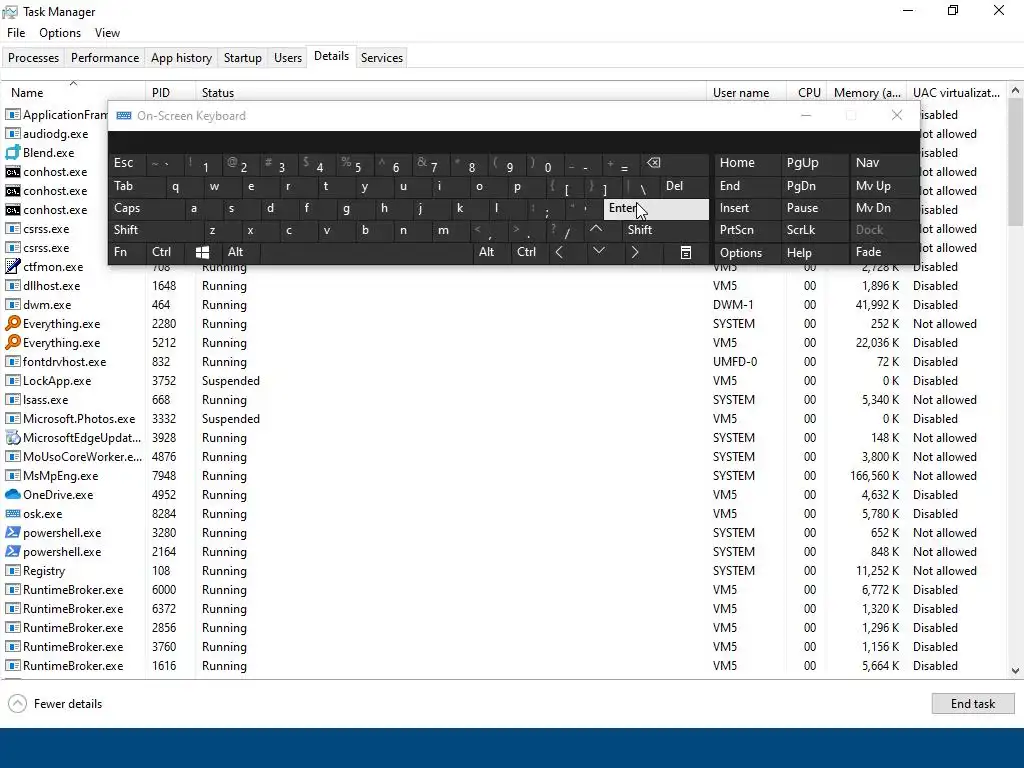
Task: Switch to the Performance tab
Action: [x=105, y=57]
